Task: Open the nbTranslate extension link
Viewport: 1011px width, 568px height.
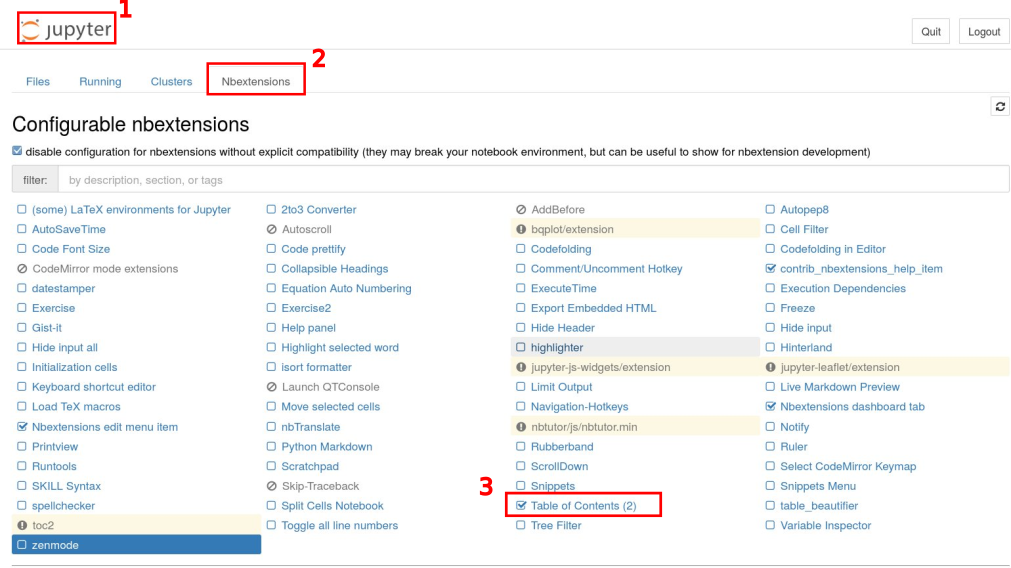Action: point(310,427)
